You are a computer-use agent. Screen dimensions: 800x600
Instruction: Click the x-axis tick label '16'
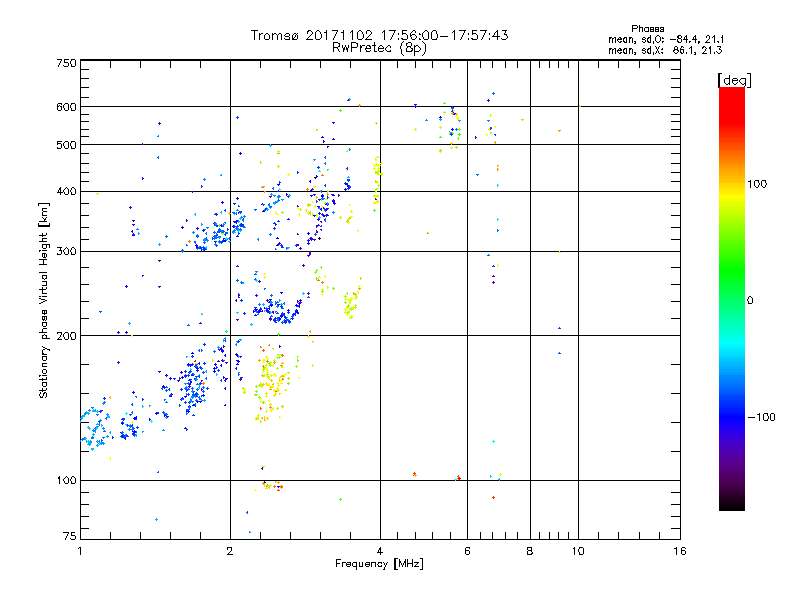(680, 551)
